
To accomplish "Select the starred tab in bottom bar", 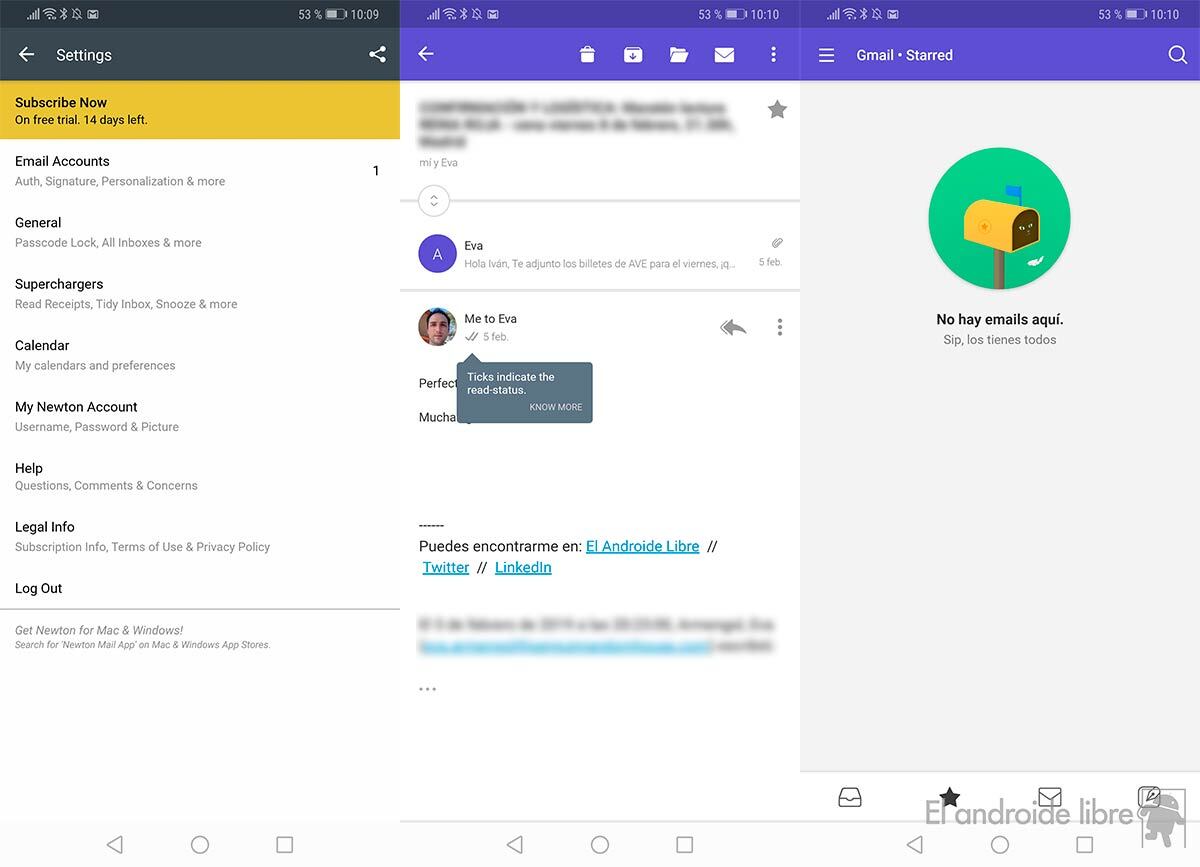I will pos(950,797).
